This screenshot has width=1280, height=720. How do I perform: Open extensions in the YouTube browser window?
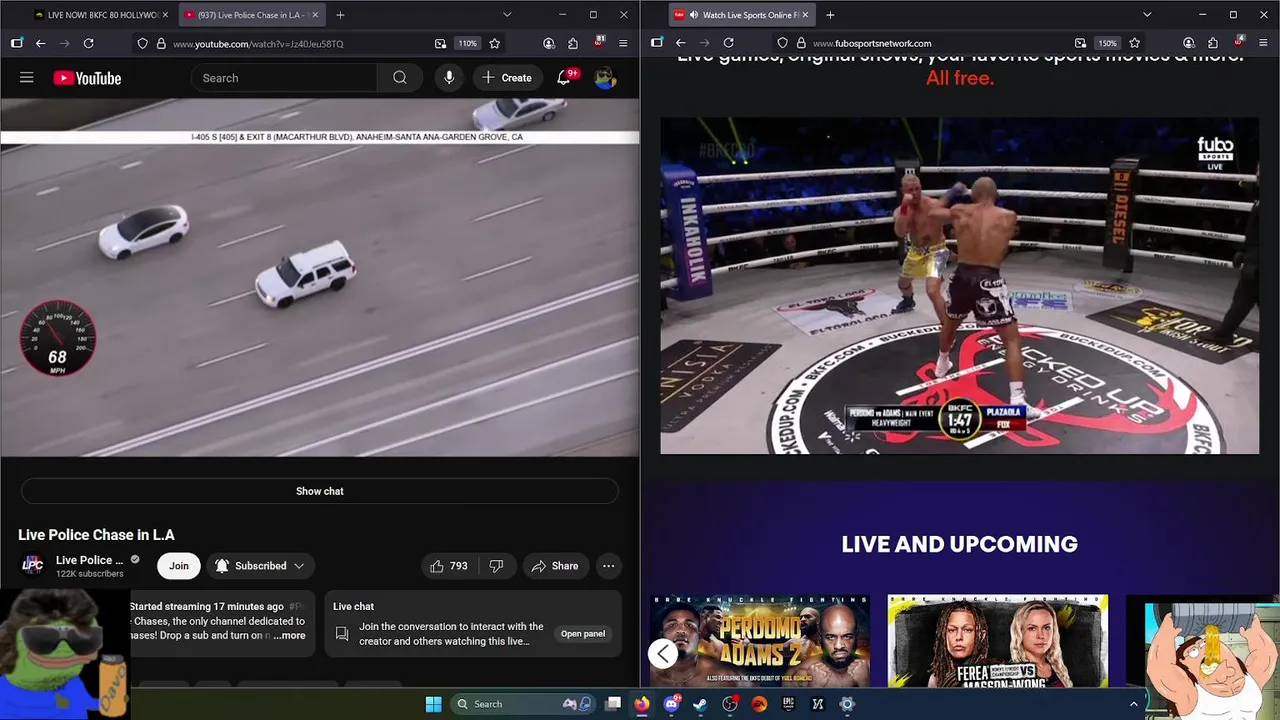click(573, 43)
